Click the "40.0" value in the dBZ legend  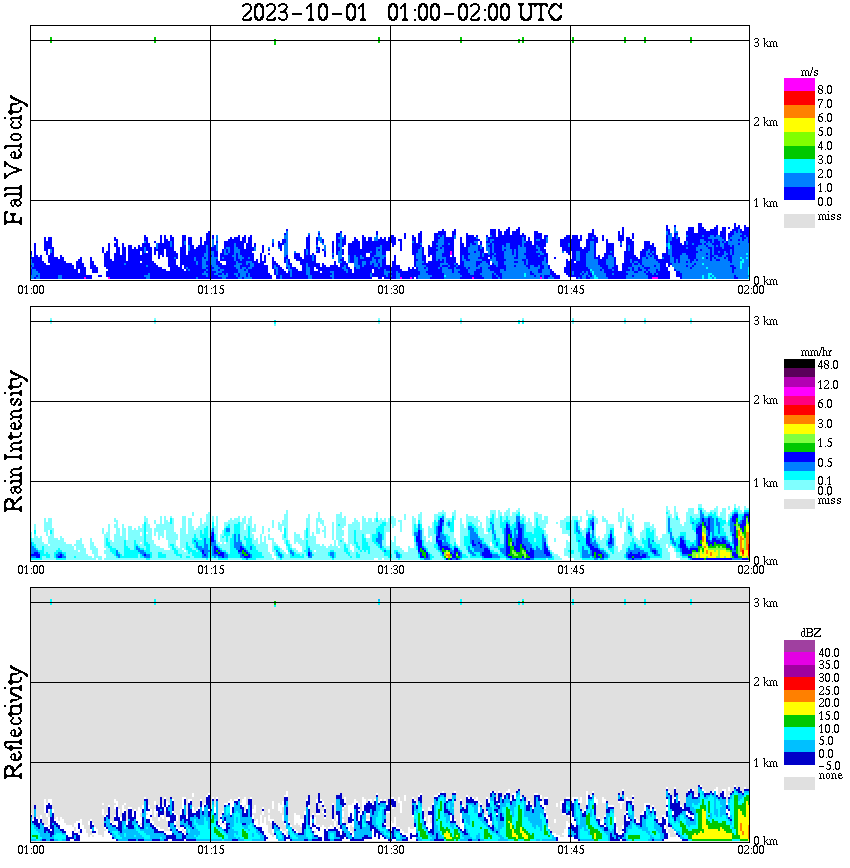tap(828, 653)
